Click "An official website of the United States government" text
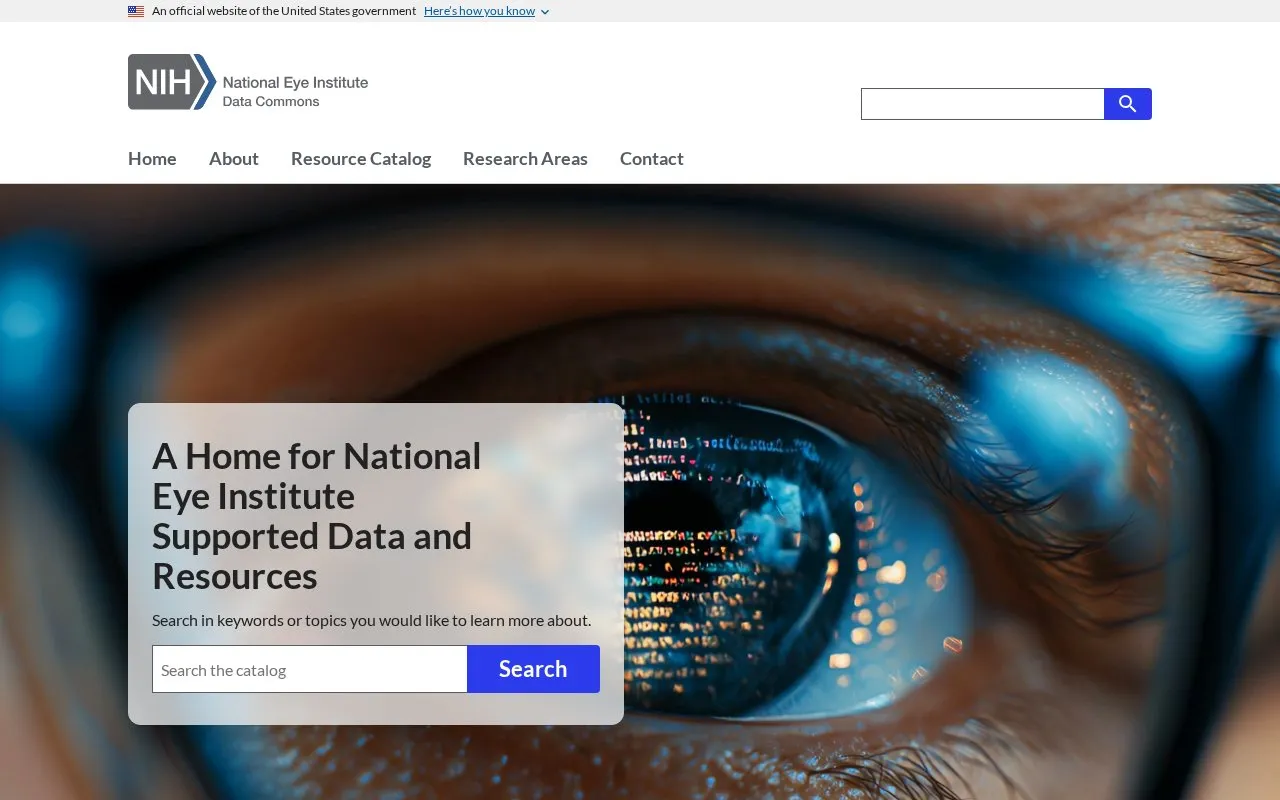 tap(284, 11)
